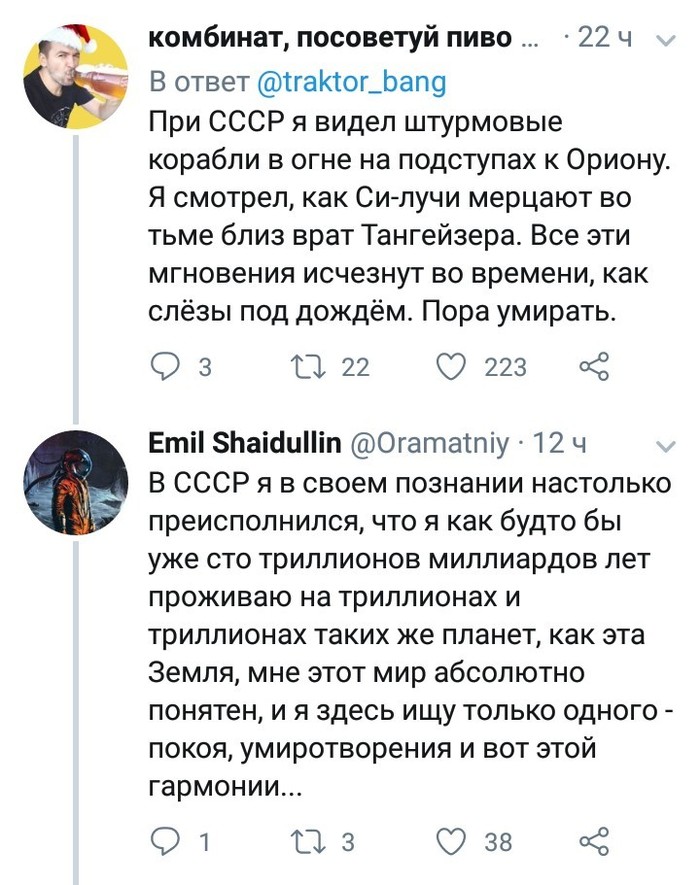View Emil Shaidullin's astronaut avatar
Screen dimensions: 700x885
(77, 483)
